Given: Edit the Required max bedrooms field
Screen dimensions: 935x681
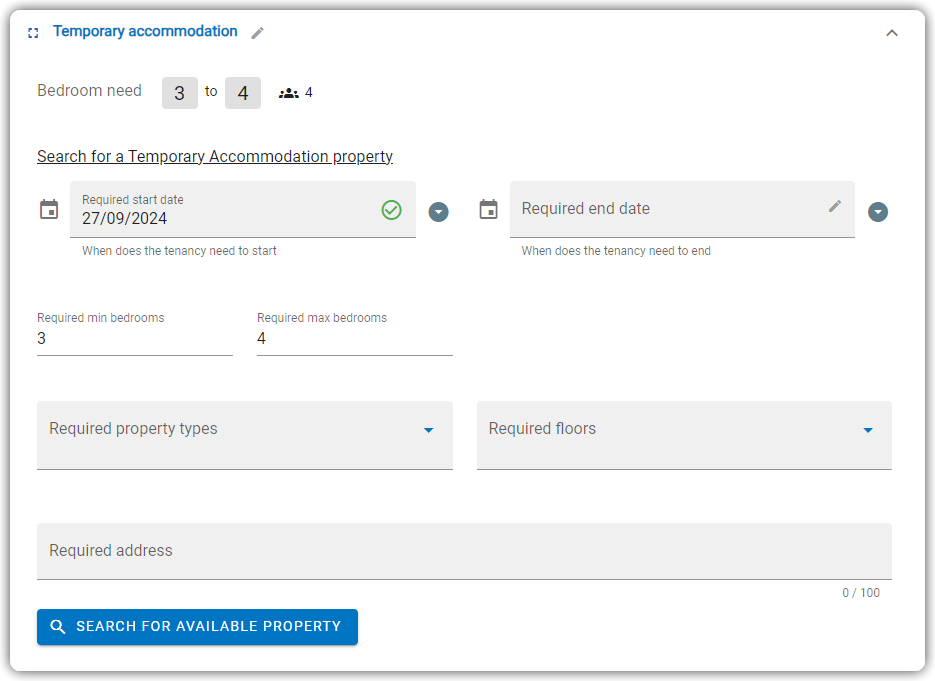Looking at the screenshot, I should 355,339.
